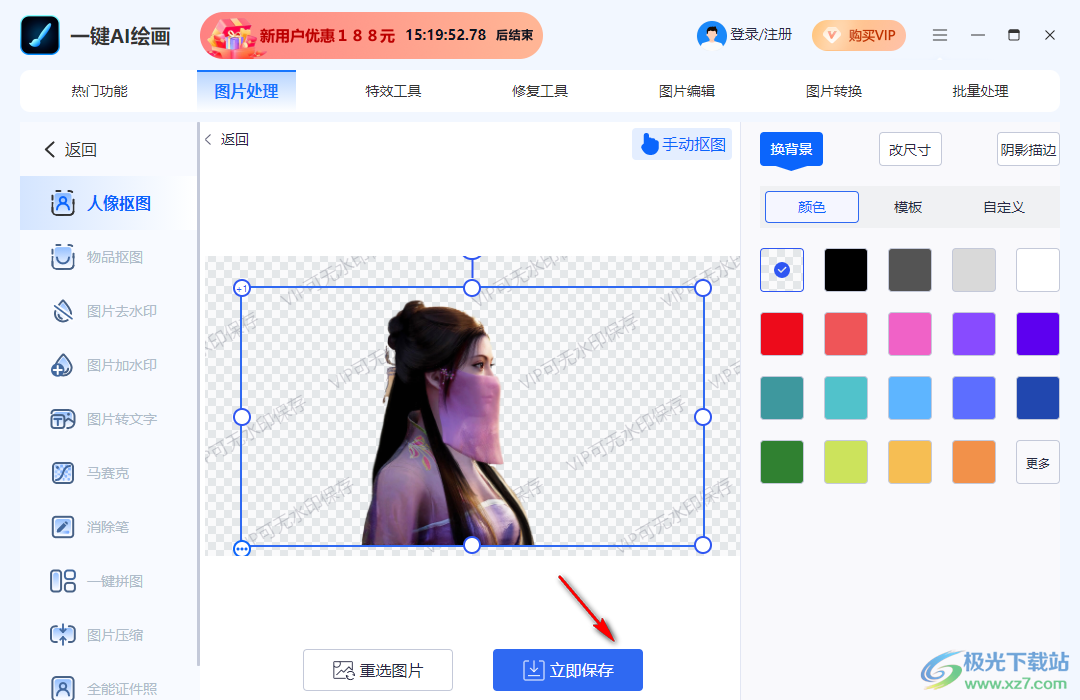Click the 图片加水印 add watermark icon
The width and height of the screenshot is (1080, 700).
63,365
